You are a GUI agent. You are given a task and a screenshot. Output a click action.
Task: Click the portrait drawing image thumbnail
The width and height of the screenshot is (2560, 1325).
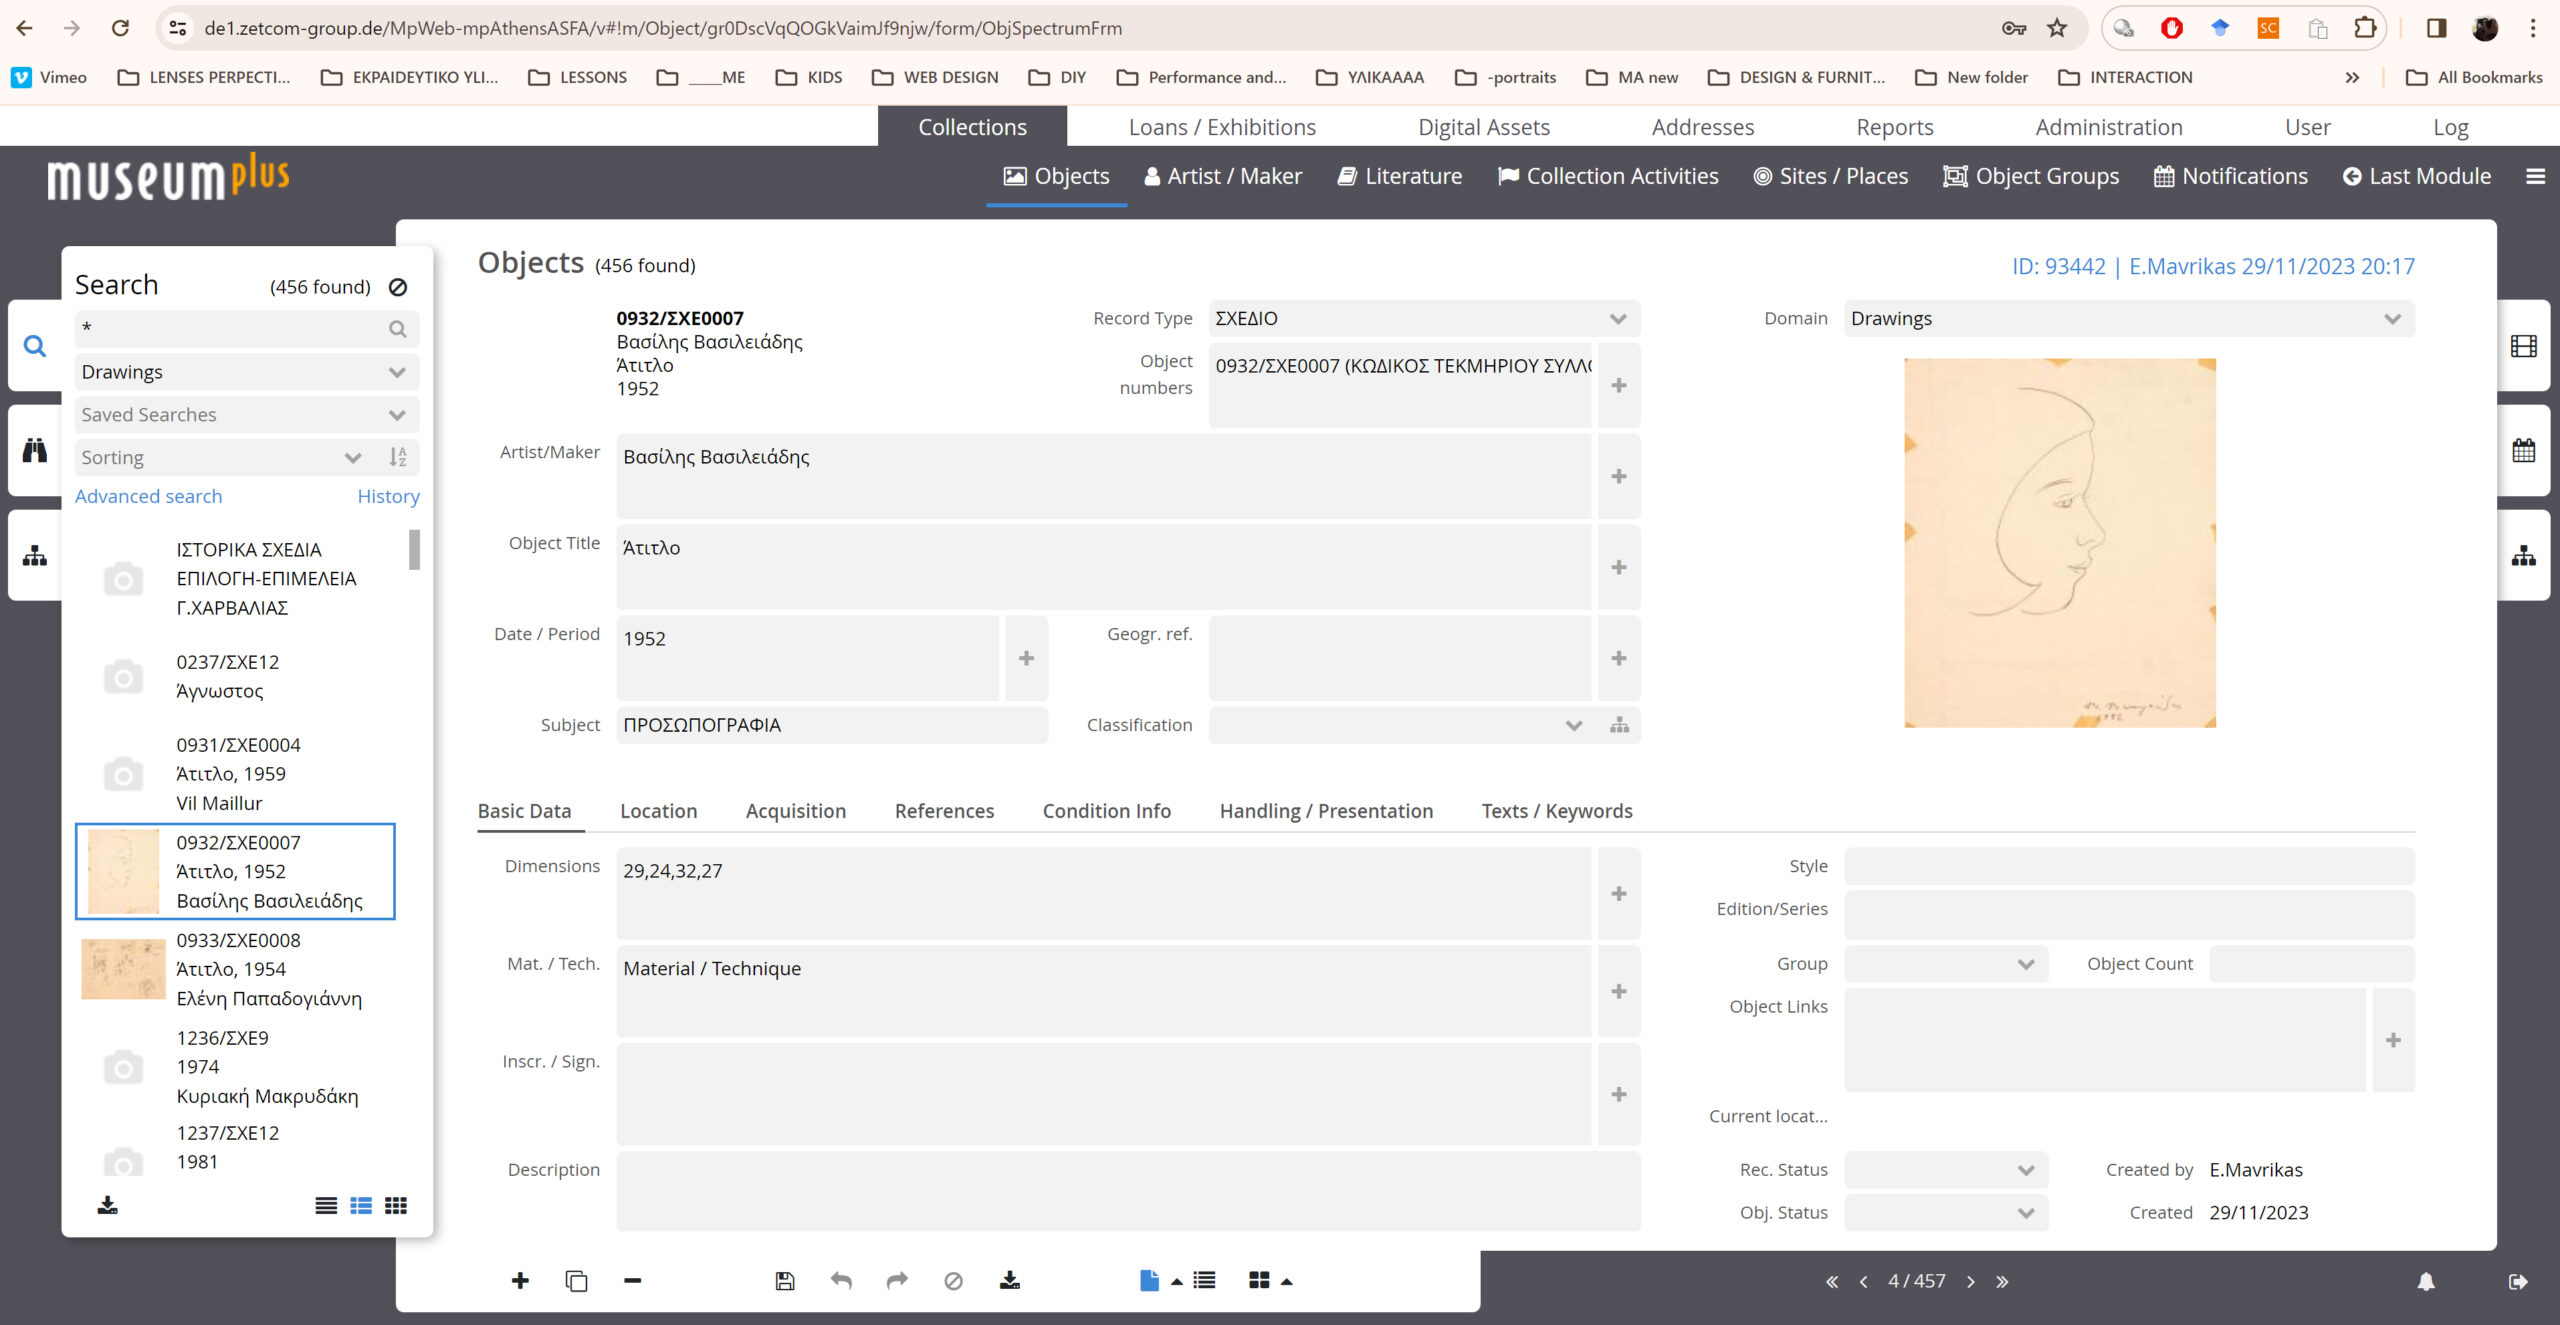(2059, 543)
